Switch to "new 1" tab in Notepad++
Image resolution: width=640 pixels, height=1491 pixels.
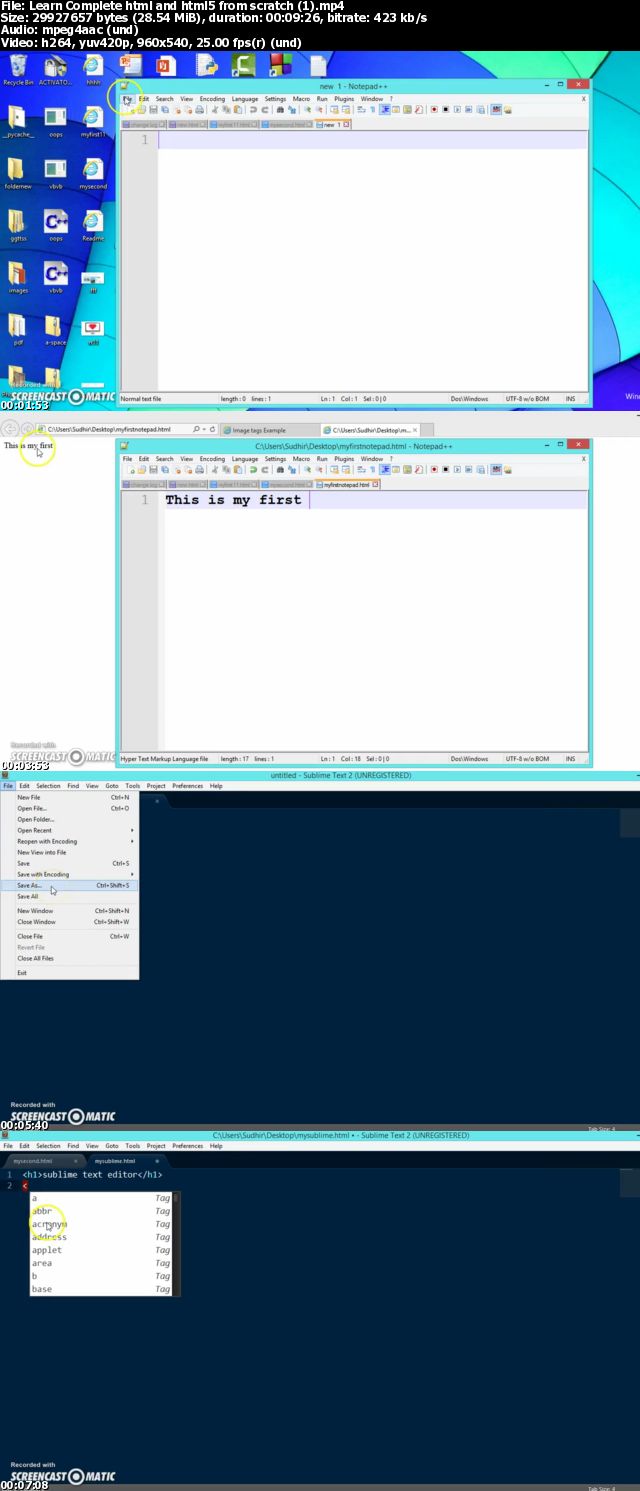(332, 125)
